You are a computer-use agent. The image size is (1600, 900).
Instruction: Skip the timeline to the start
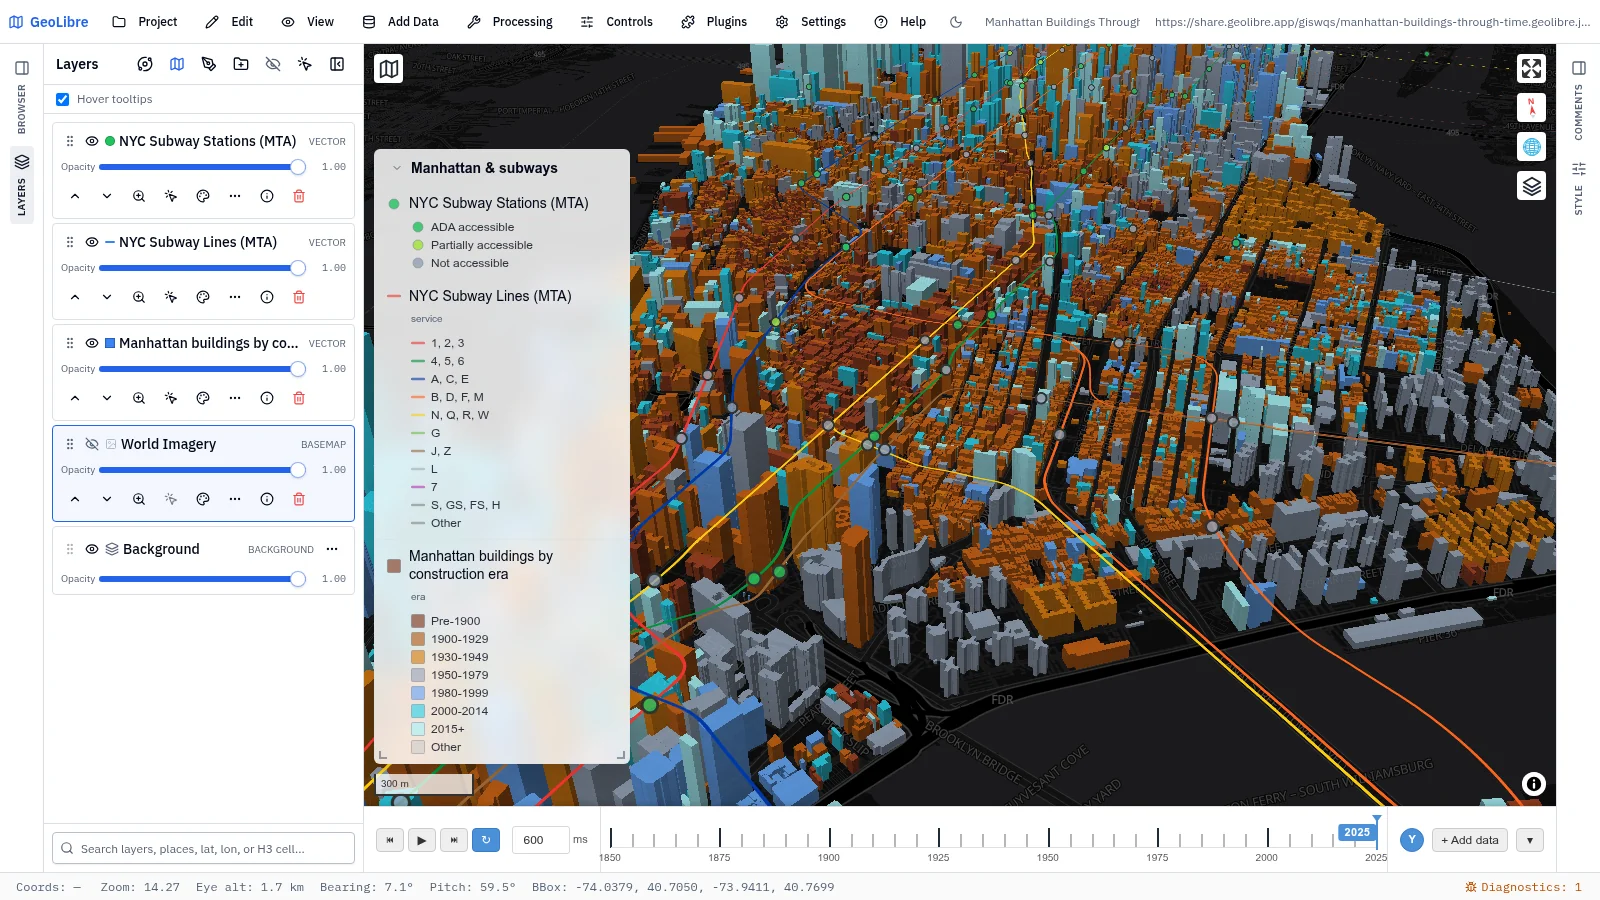coord(390,840)
